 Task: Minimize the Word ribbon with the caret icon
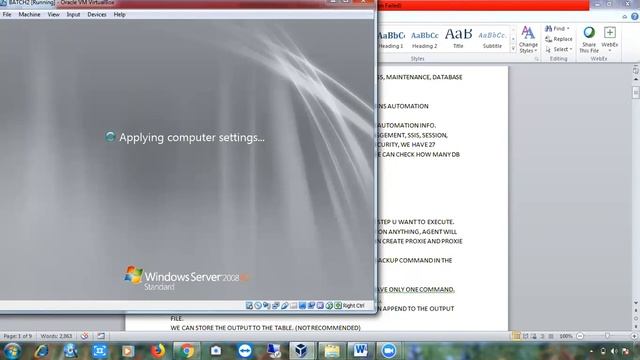click(624, 17)
